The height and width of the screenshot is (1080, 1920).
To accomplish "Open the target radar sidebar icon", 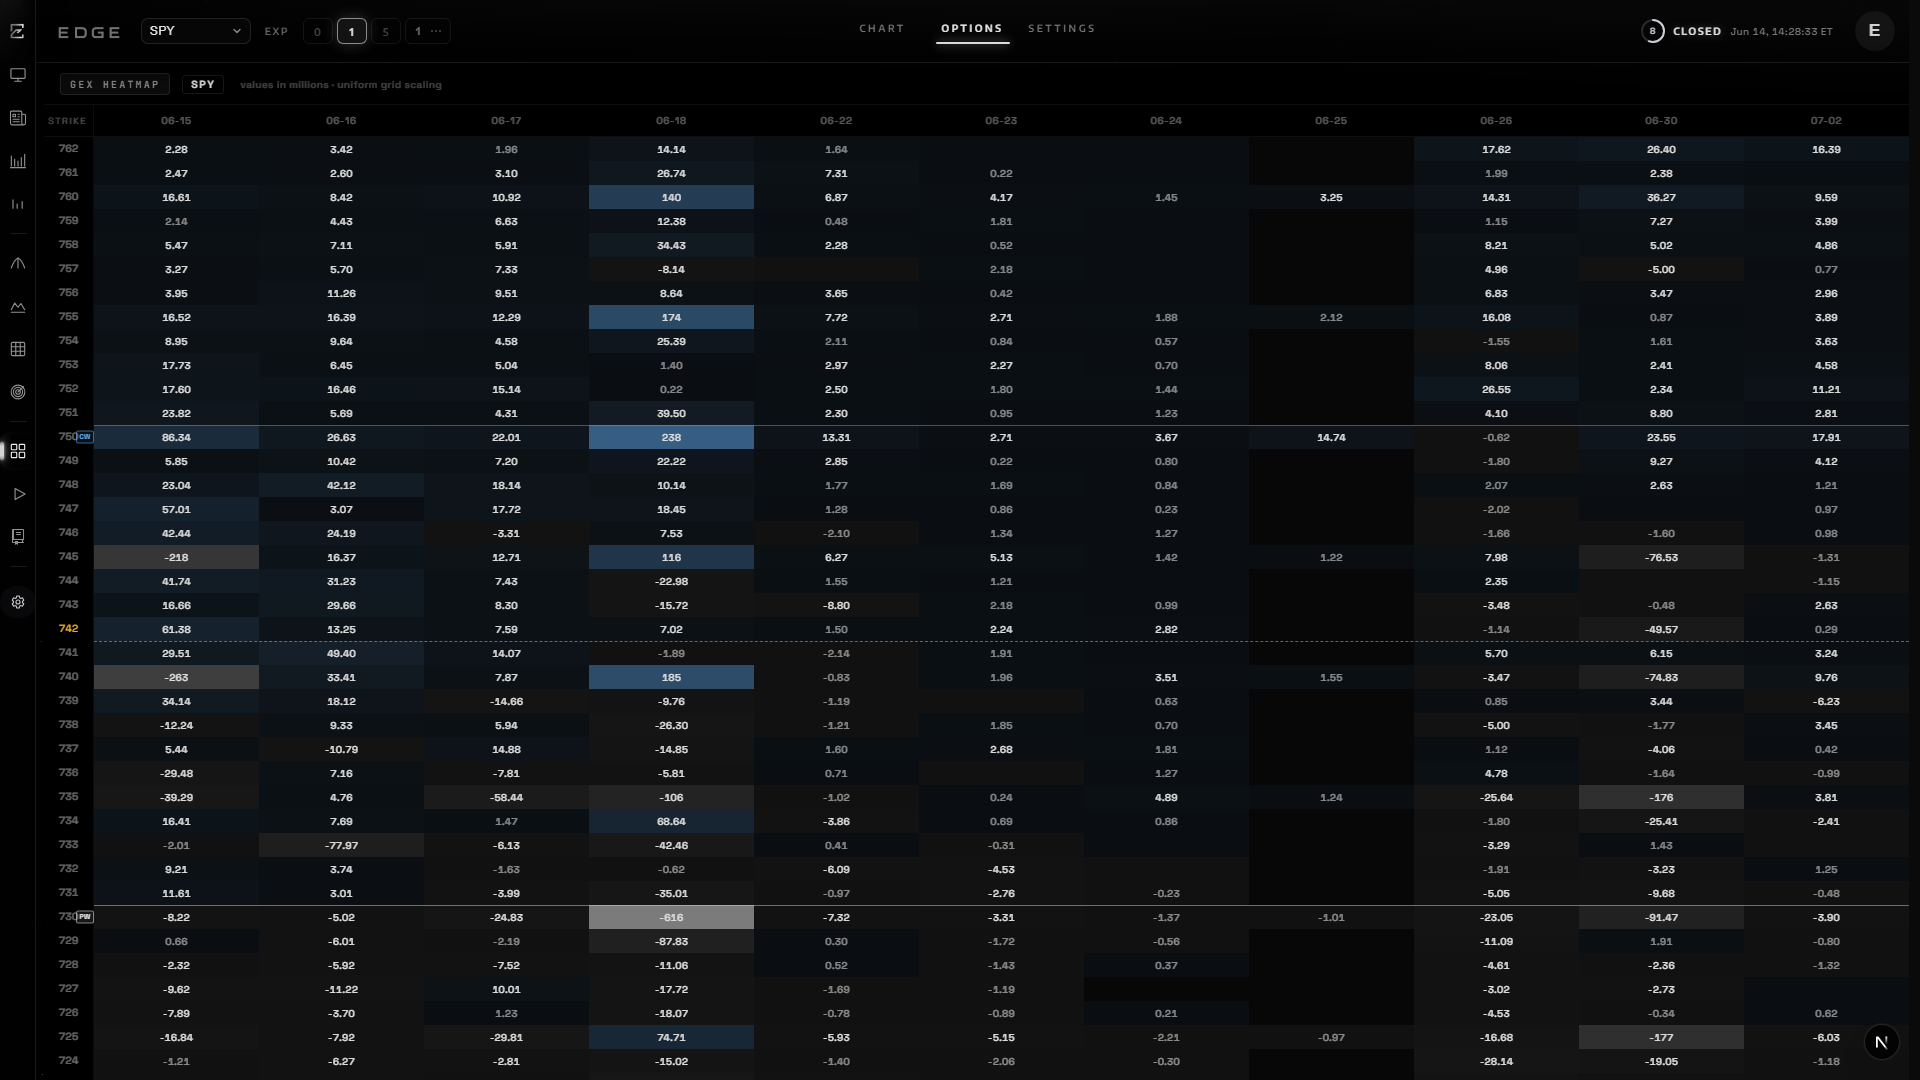I will pos(18,392).
